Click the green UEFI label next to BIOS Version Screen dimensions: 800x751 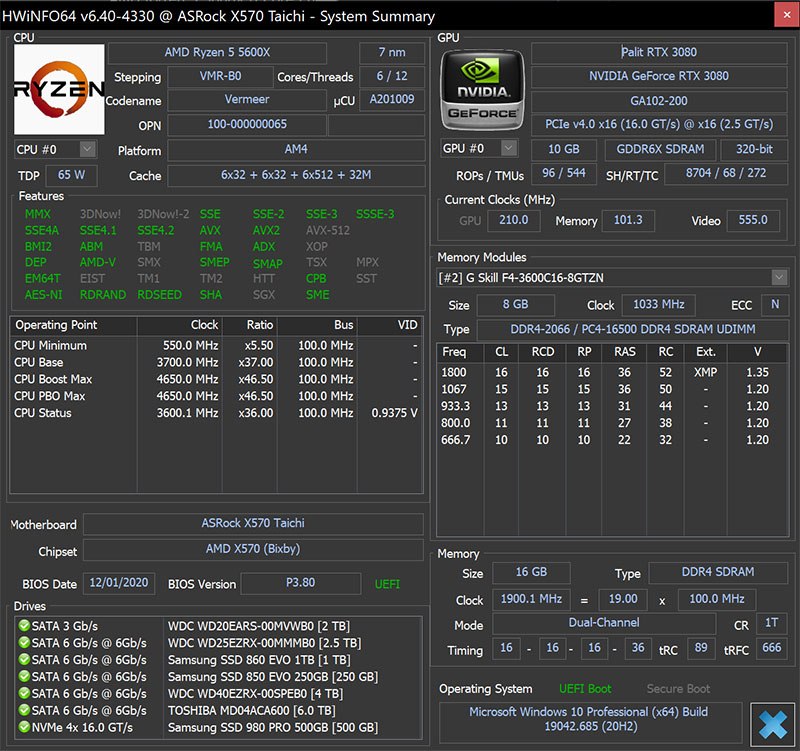click(x=387, y=584)
